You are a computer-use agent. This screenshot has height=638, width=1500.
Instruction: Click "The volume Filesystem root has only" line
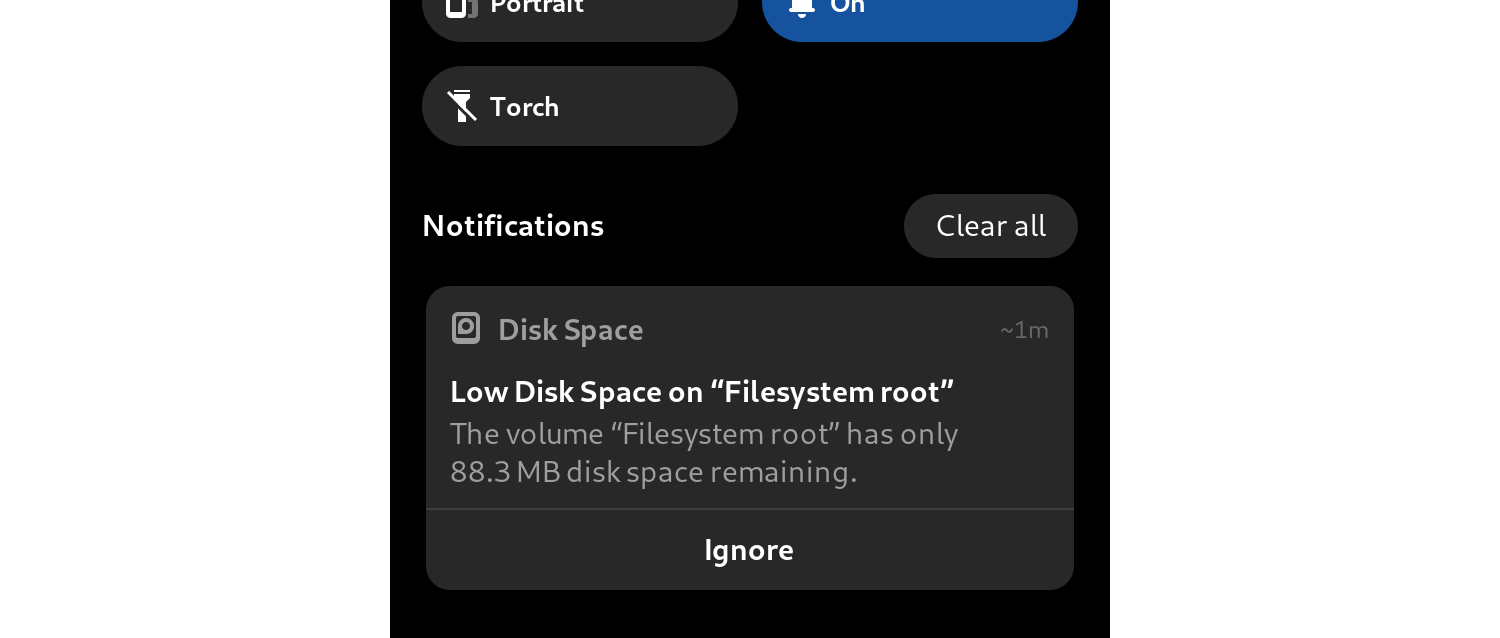[704, 434]
